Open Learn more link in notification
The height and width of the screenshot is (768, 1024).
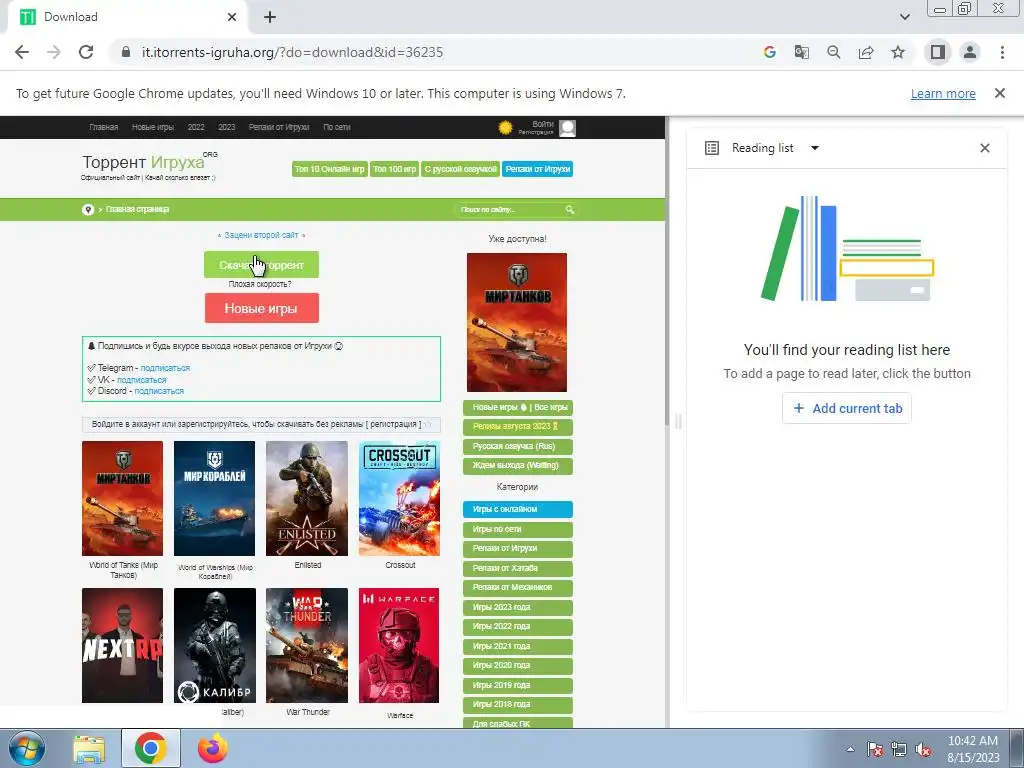(943, 94)
